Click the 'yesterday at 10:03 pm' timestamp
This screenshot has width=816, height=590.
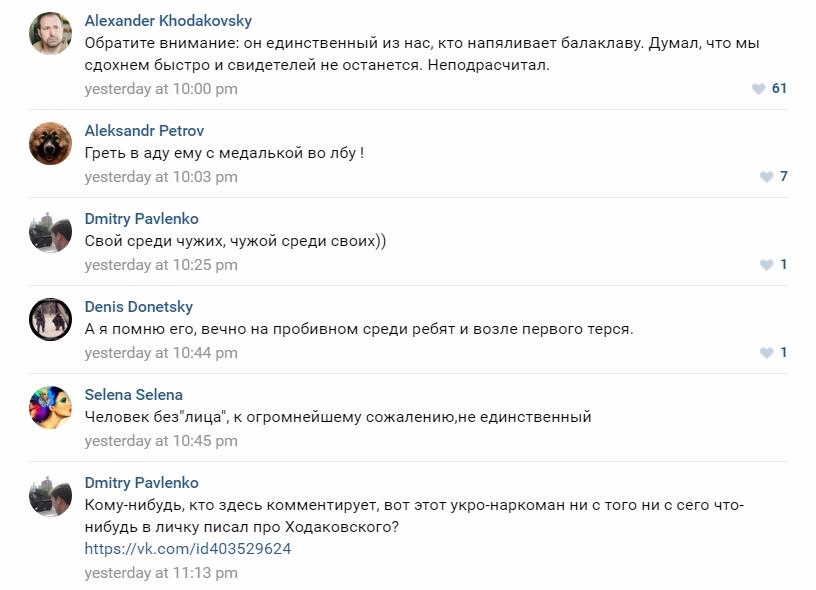pos(161,177)
